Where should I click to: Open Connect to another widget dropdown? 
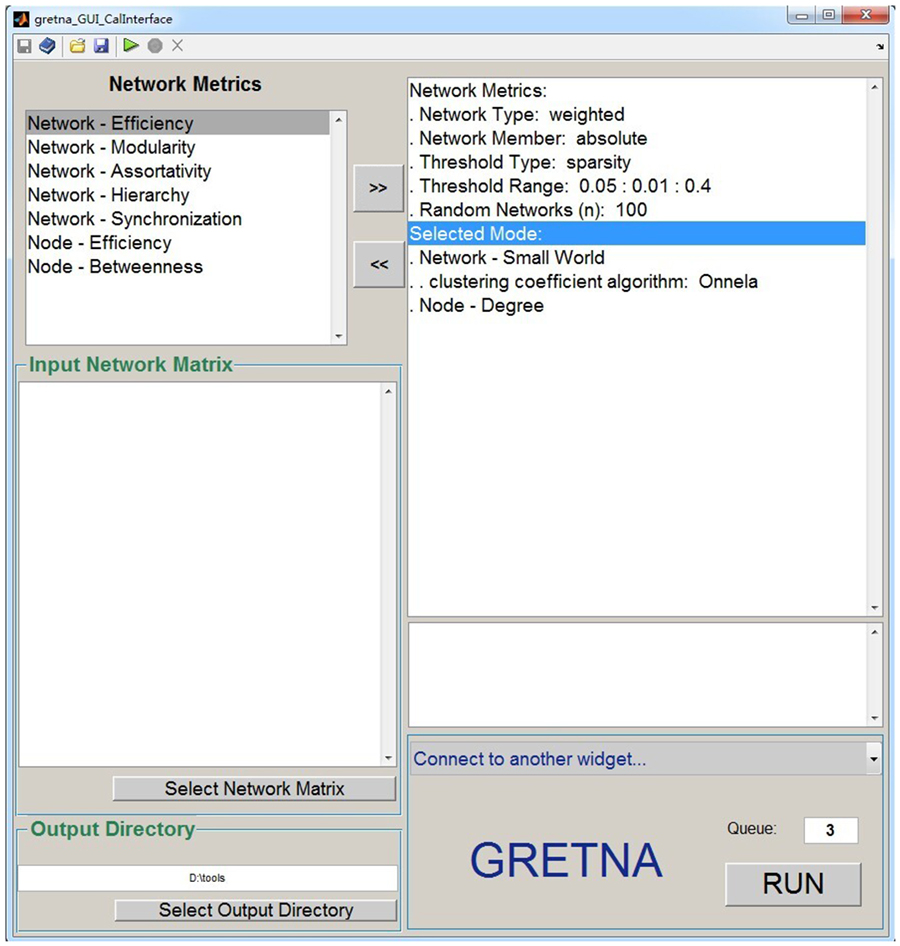point(645,759)
